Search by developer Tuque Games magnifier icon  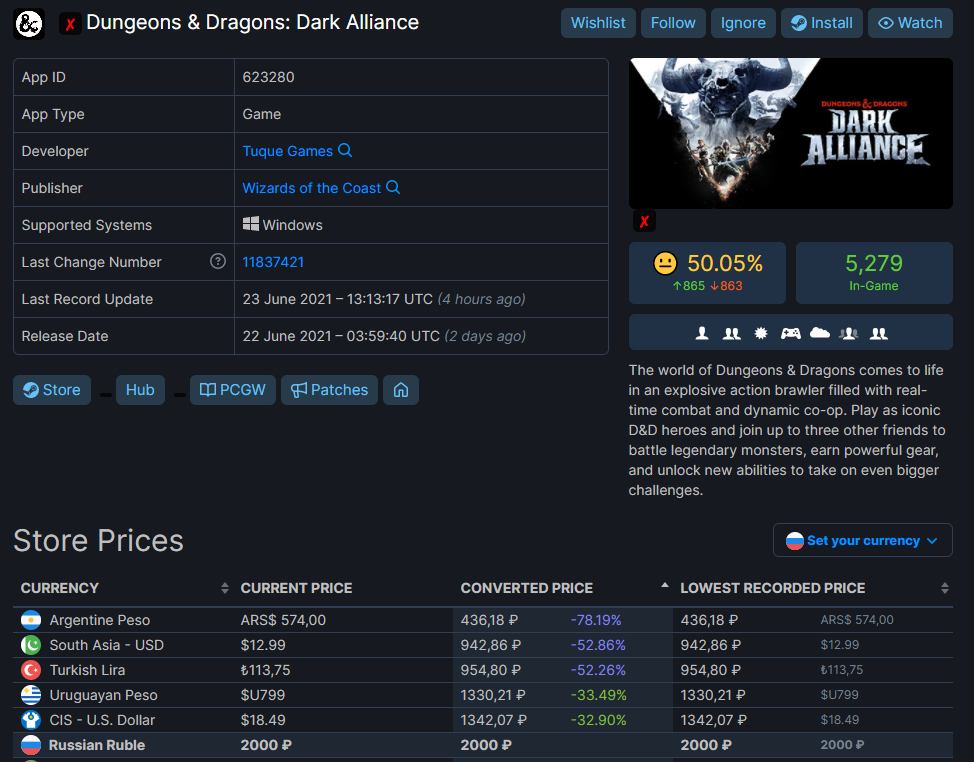click(345, 150)
